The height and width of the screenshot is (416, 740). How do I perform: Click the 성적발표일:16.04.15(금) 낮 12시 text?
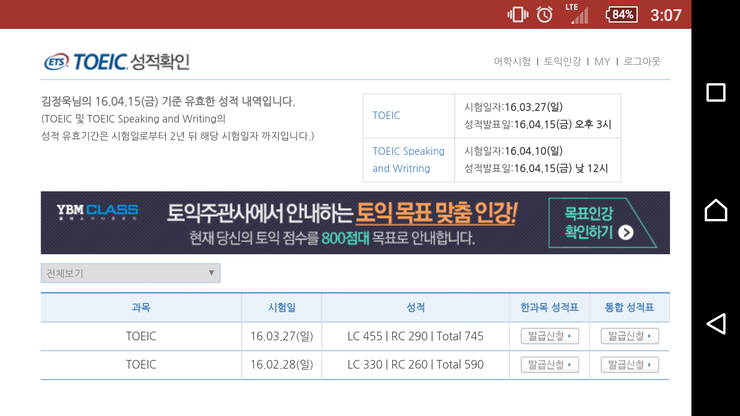click(x=536, y=169)
